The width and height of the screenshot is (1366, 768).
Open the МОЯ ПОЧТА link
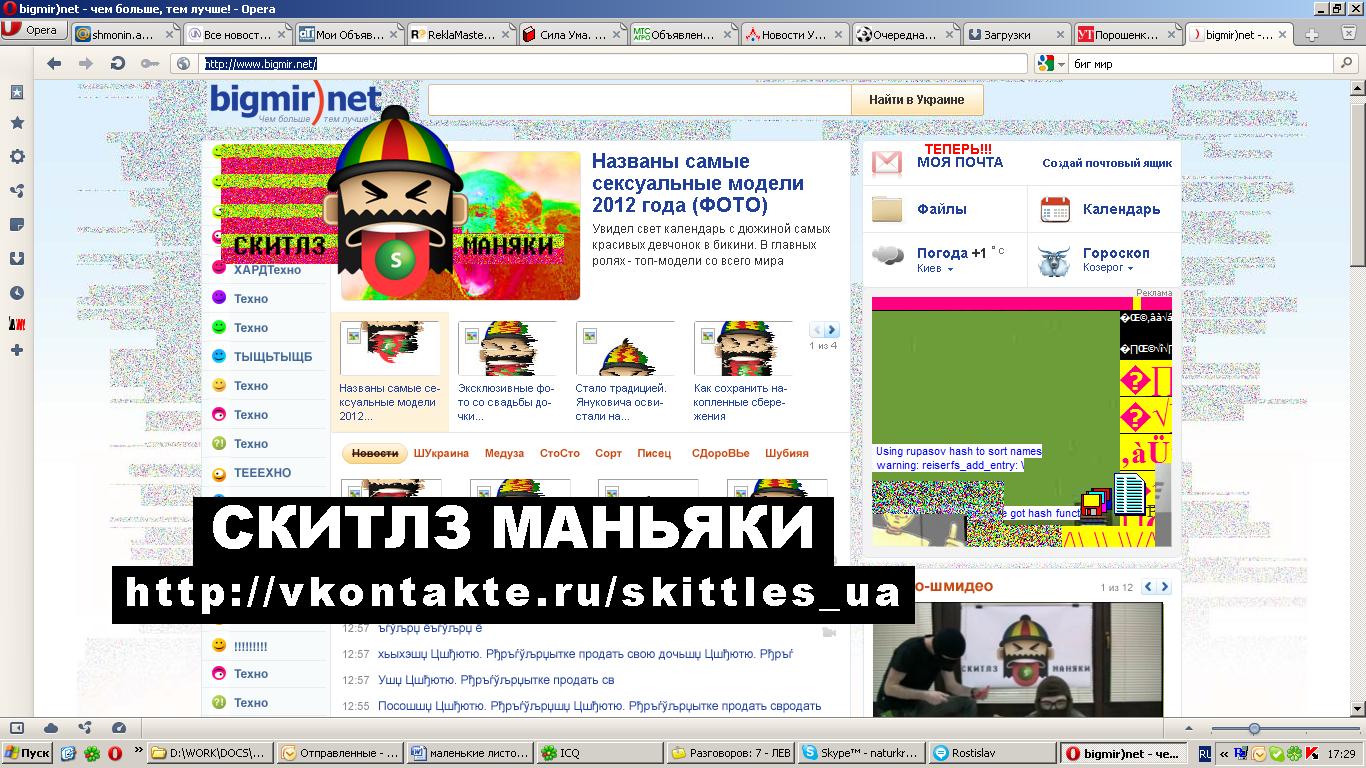(960, 163)
